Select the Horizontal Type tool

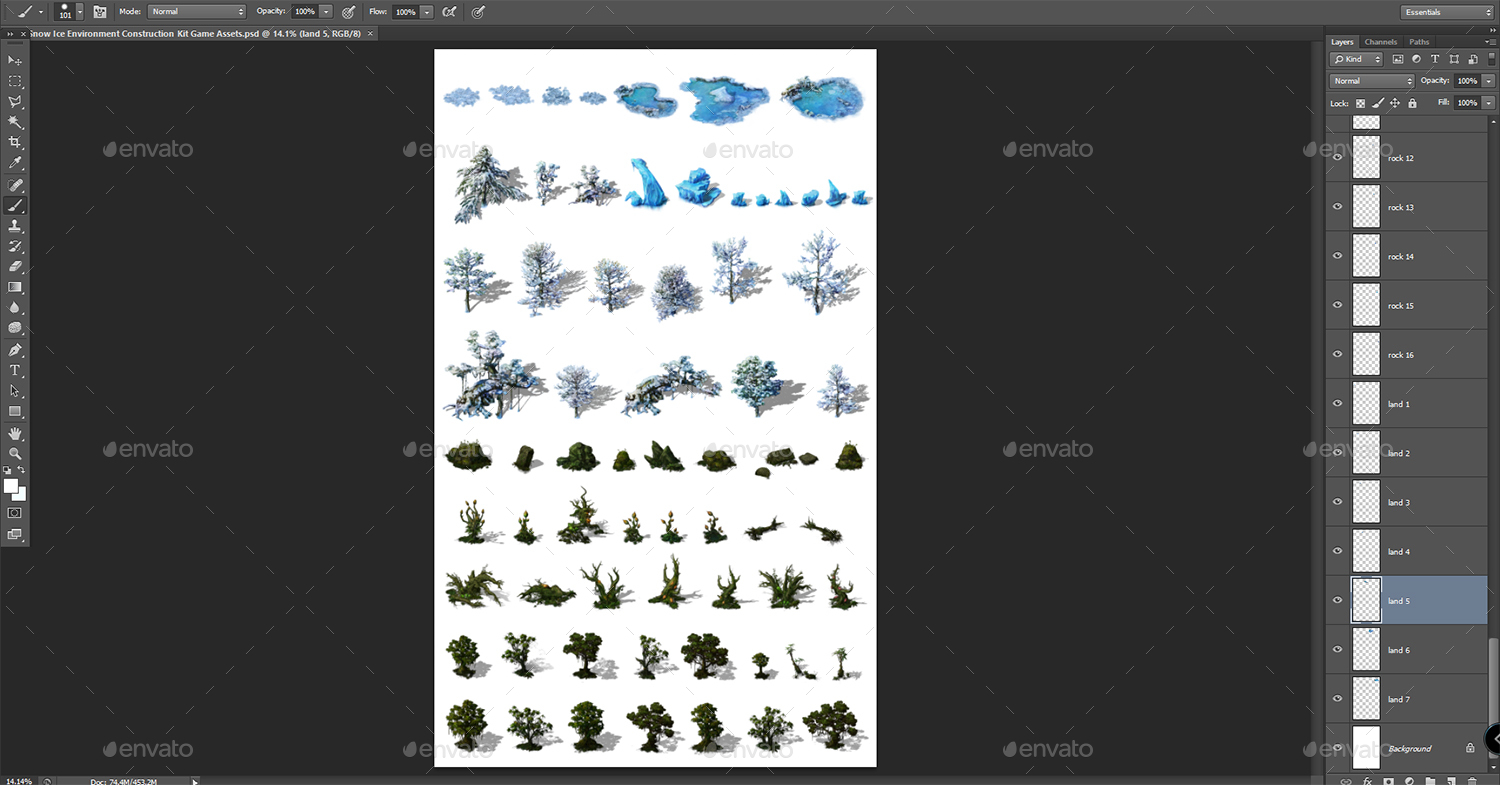pos(14,370)
